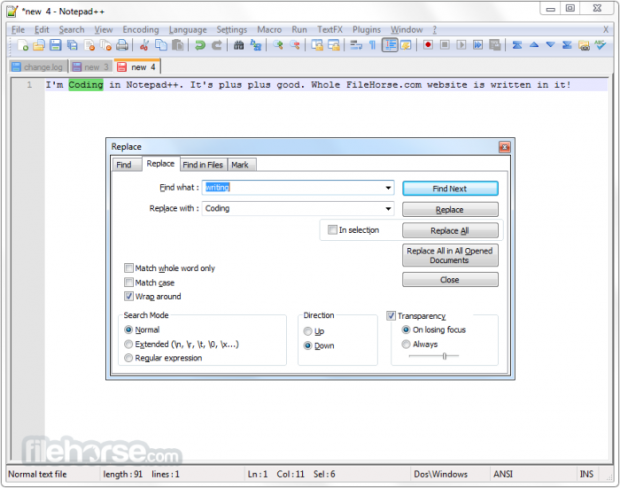Click the Print toolbar icon
Viewport: 620px width, 488px height.
(122, 46)
